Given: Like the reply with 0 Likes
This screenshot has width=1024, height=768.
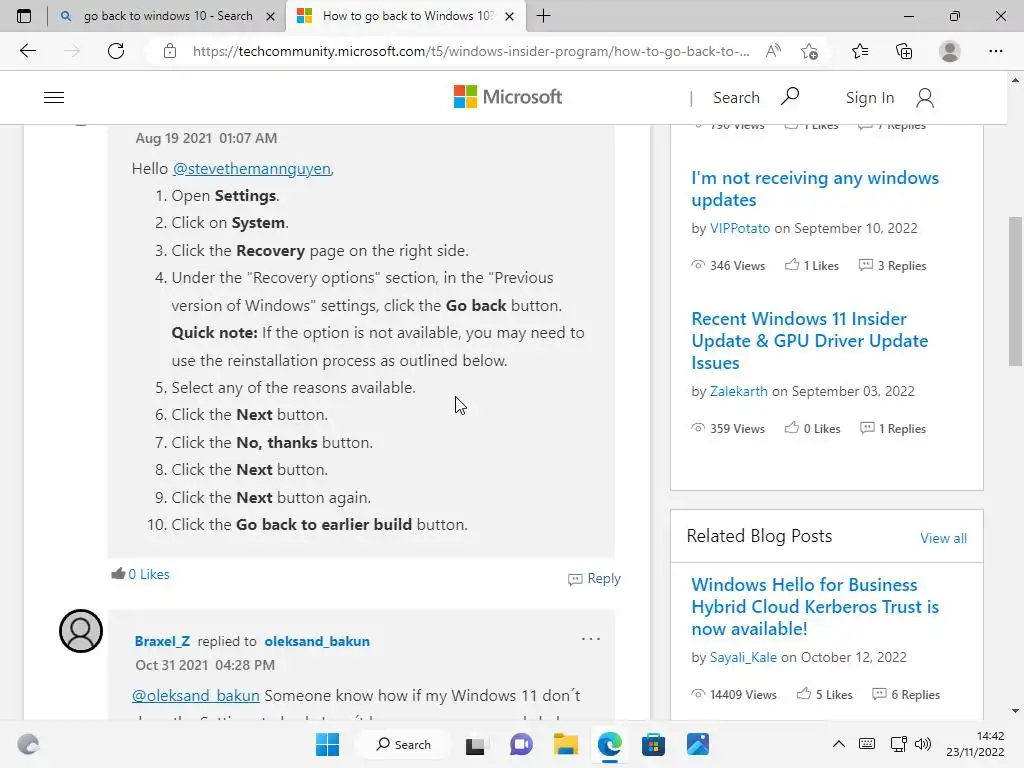Looking at the screenshot, I should [x=119, y=574].
